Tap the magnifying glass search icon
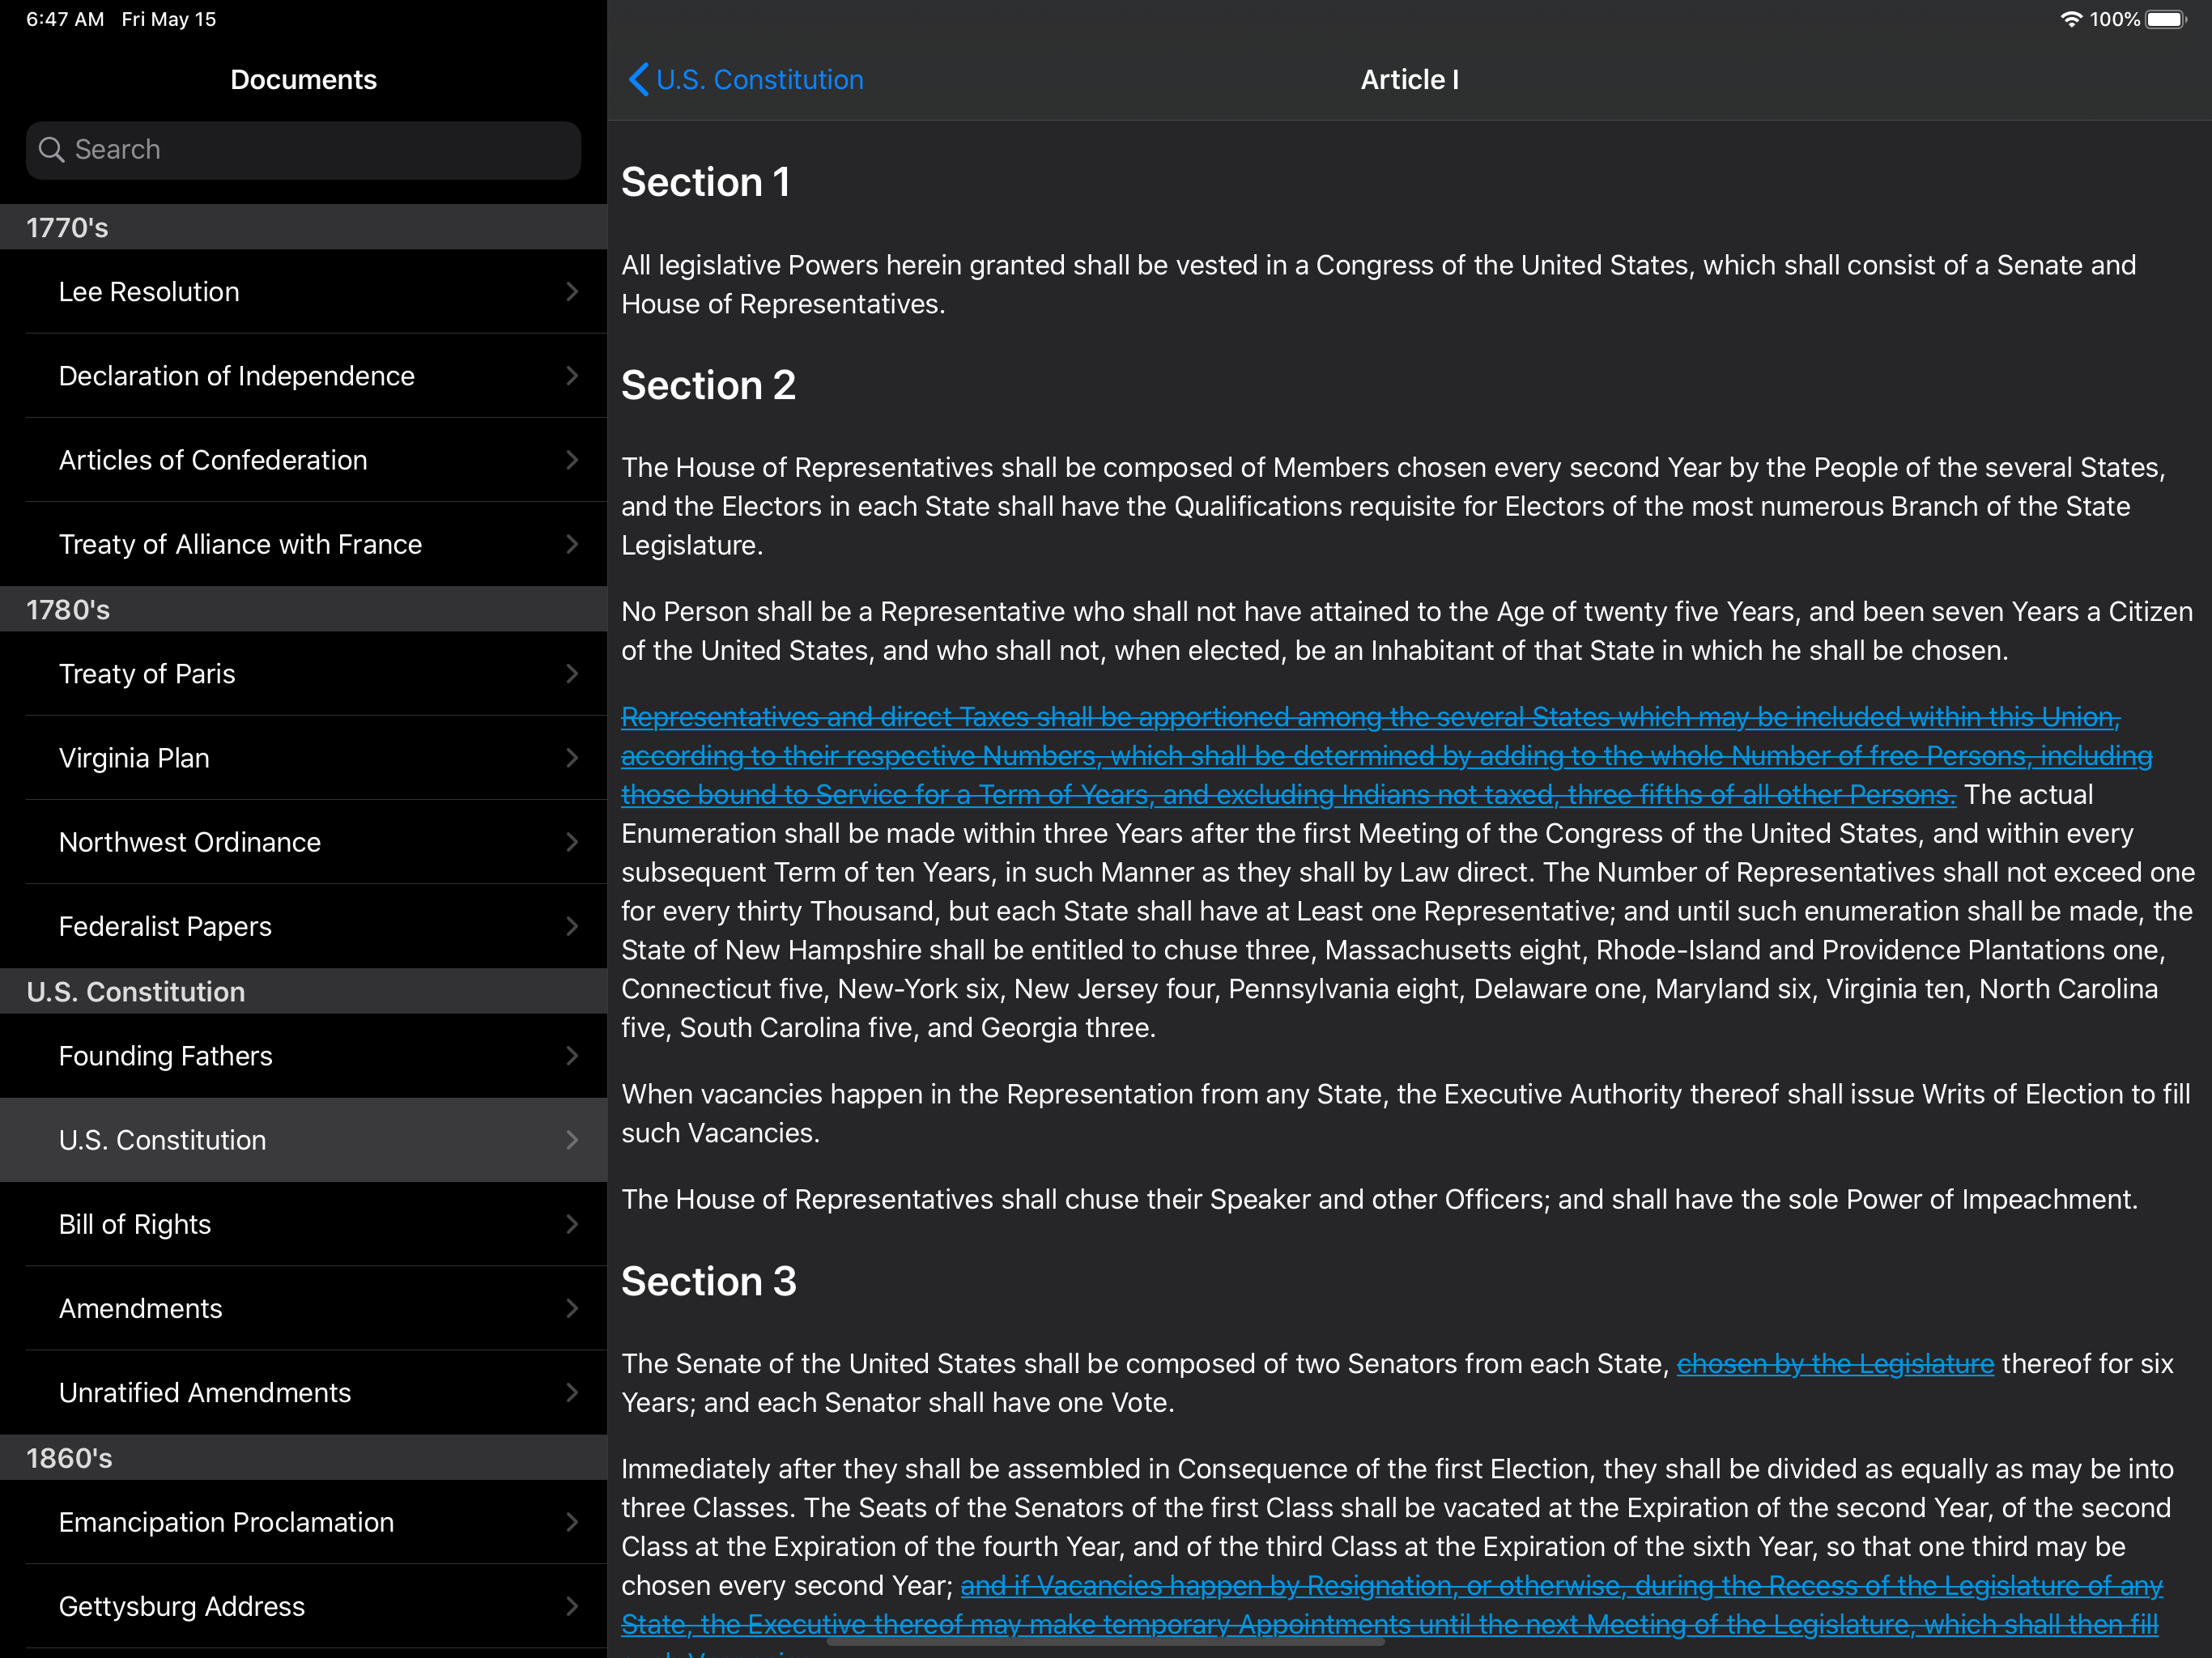Image resolution: width=2212 pixels, height=1658 pixels. [51, 150]
